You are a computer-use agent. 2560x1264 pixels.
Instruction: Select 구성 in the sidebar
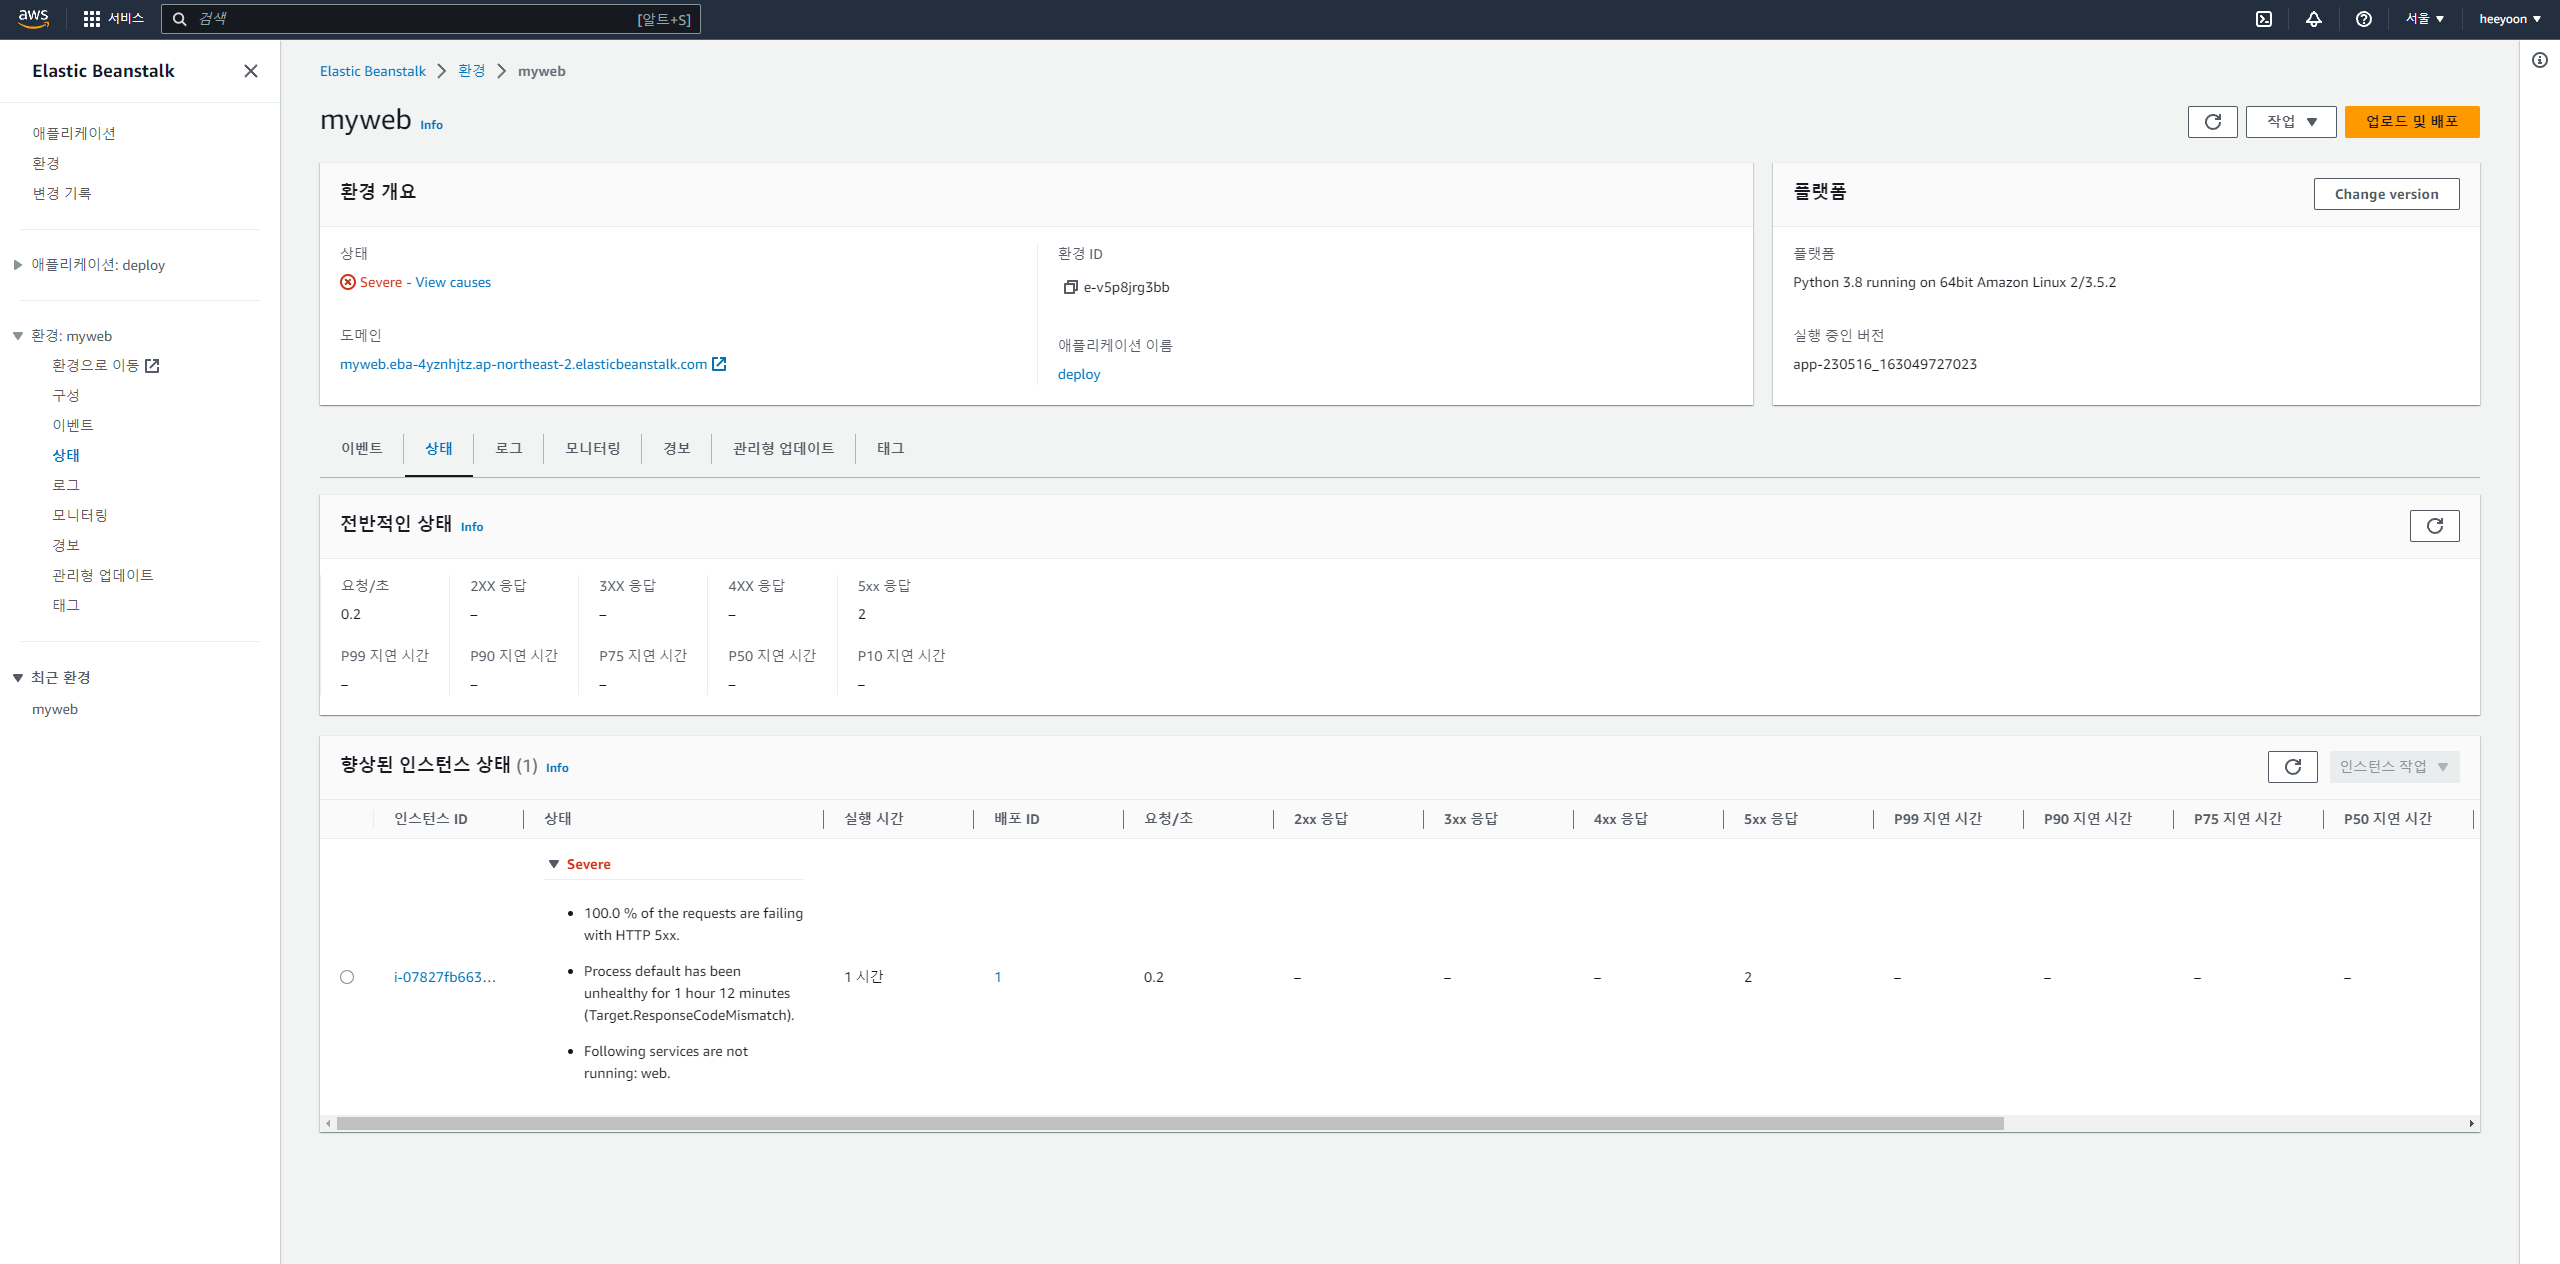(x=66, y=396)
